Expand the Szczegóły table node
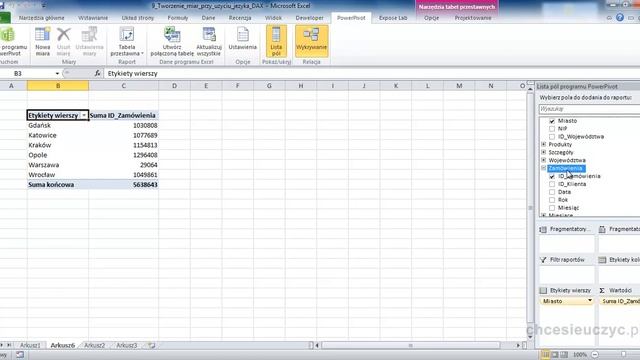This screenshot has width=640, height=360. tap(544, 152)
